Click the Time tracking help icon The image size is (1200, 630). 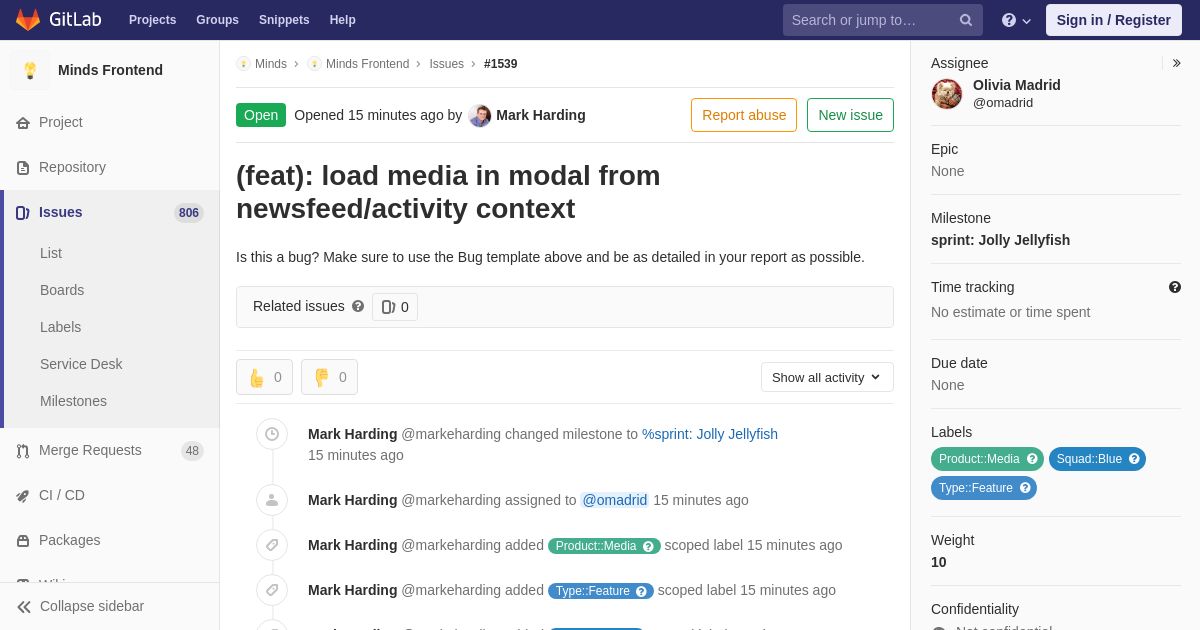(1175, 287)
